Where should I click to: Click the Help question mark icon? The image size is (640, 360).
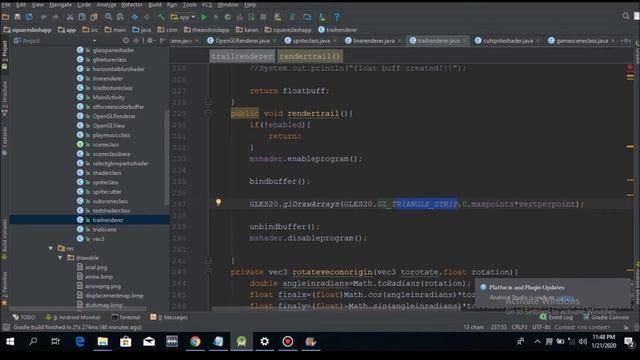[337, 17]
